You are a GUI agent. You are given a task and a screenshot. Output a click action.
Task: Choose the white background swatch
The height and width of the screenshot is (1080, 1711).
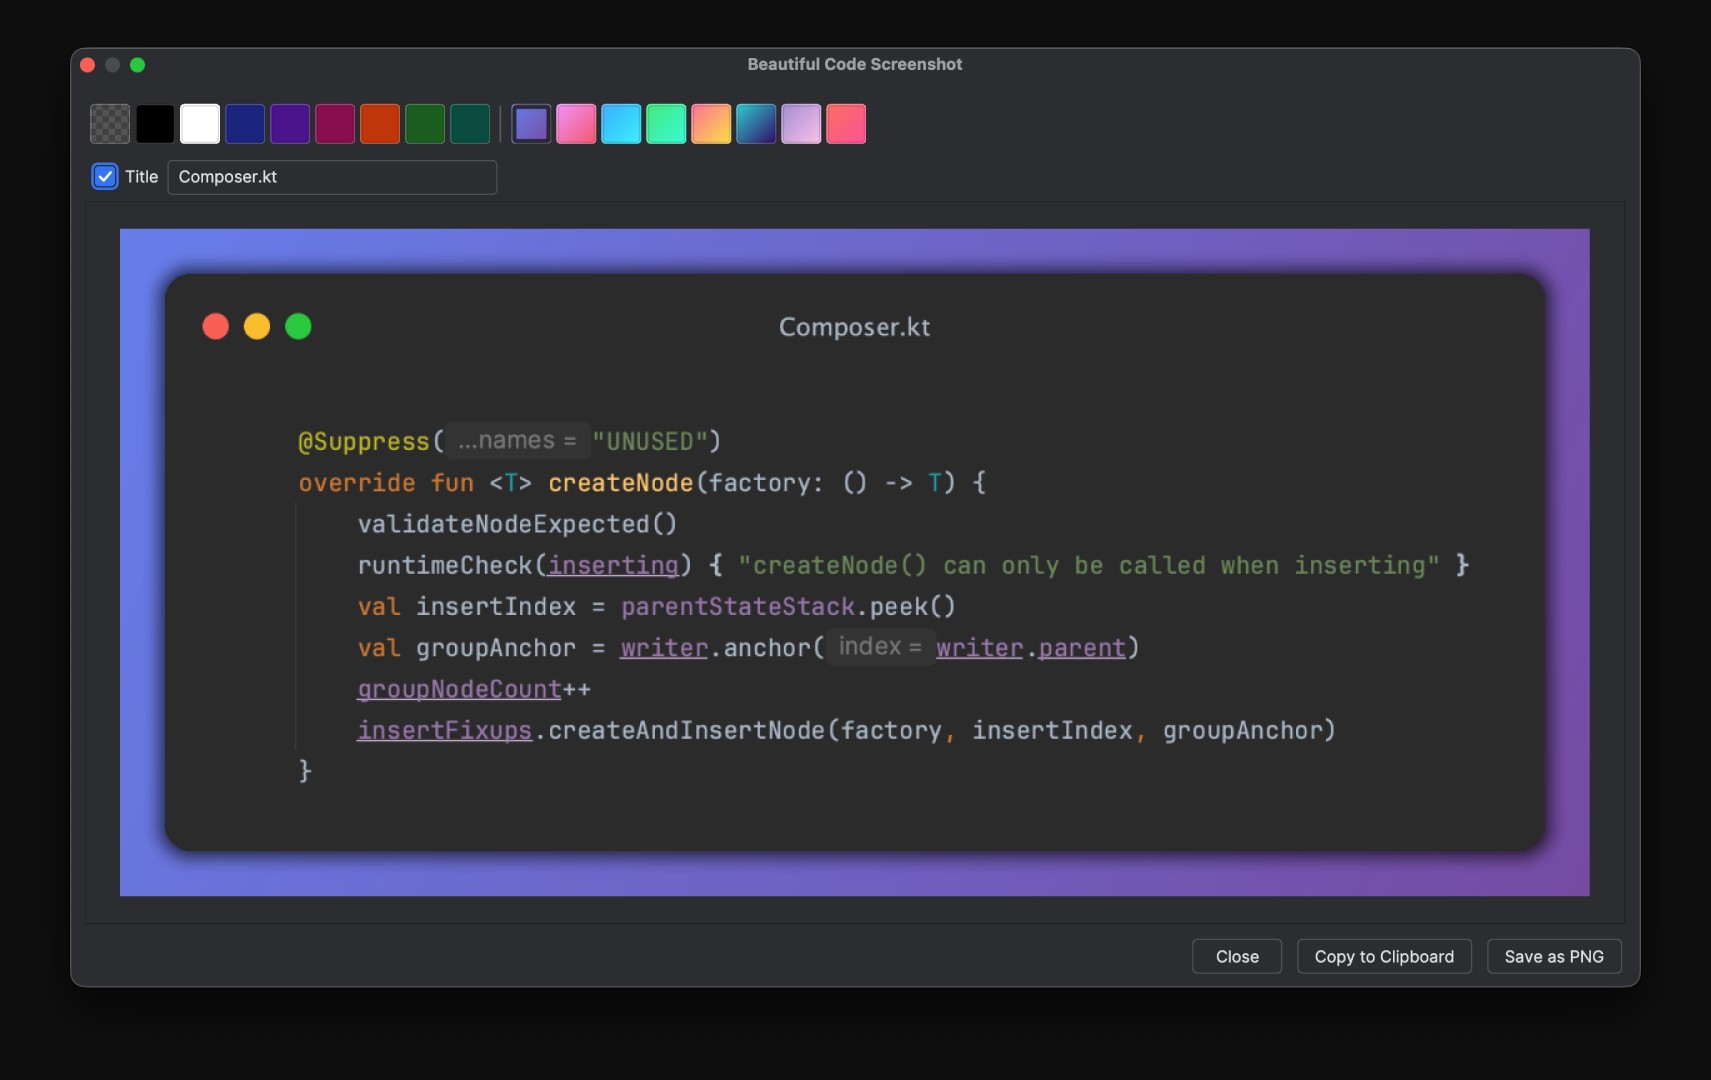(199, 123)
